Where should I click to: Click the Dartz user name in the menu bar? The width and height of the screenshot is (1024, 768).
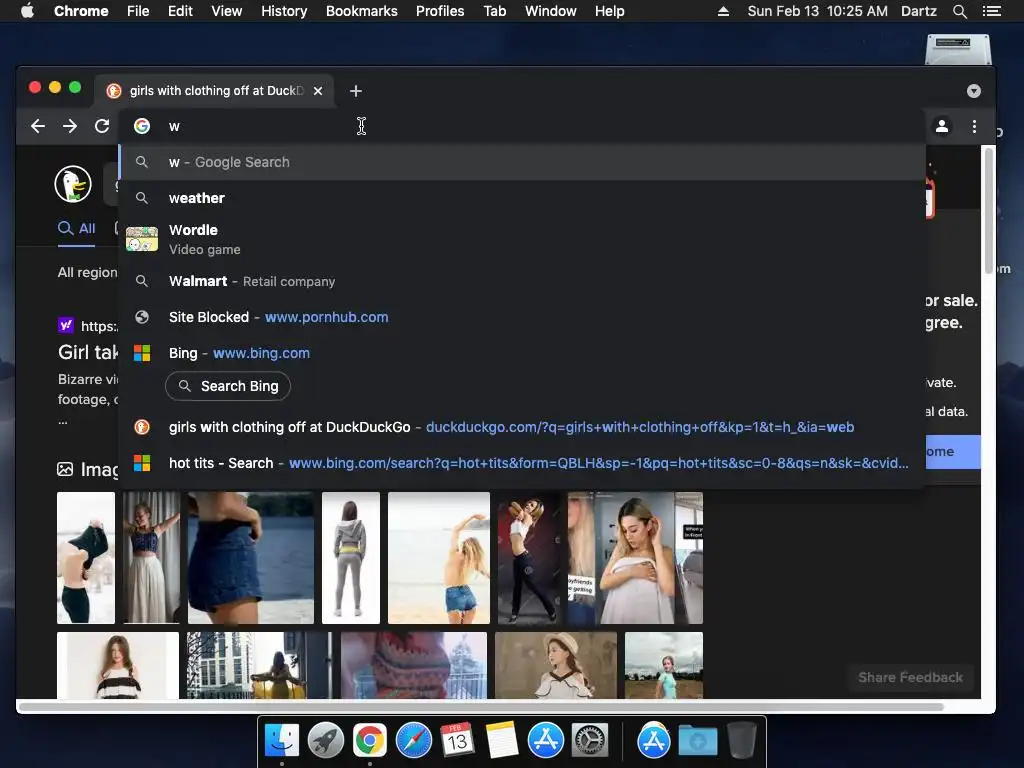pyautogui.click(x=919, y=11)
